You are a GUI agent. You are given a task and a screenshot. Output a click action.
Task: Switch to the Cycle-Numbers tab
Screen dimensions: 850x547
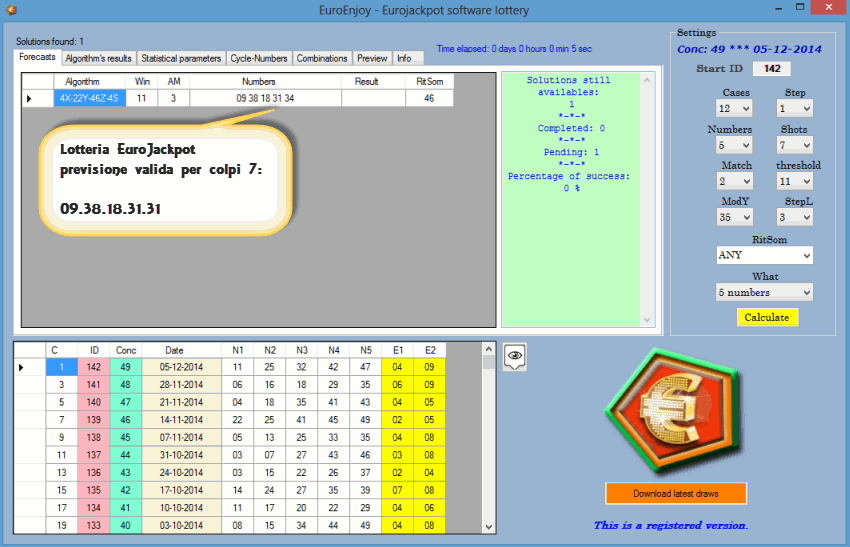tap(259, 59)
